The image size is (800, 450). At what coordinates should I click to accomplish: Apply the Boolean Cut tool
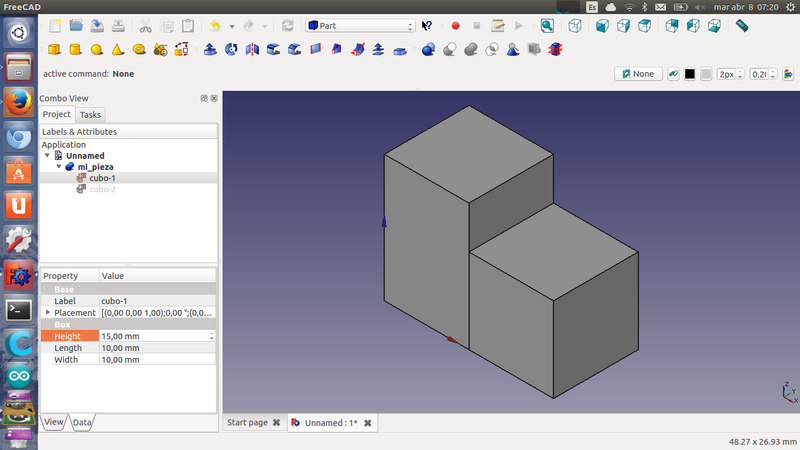click(451, 49)
